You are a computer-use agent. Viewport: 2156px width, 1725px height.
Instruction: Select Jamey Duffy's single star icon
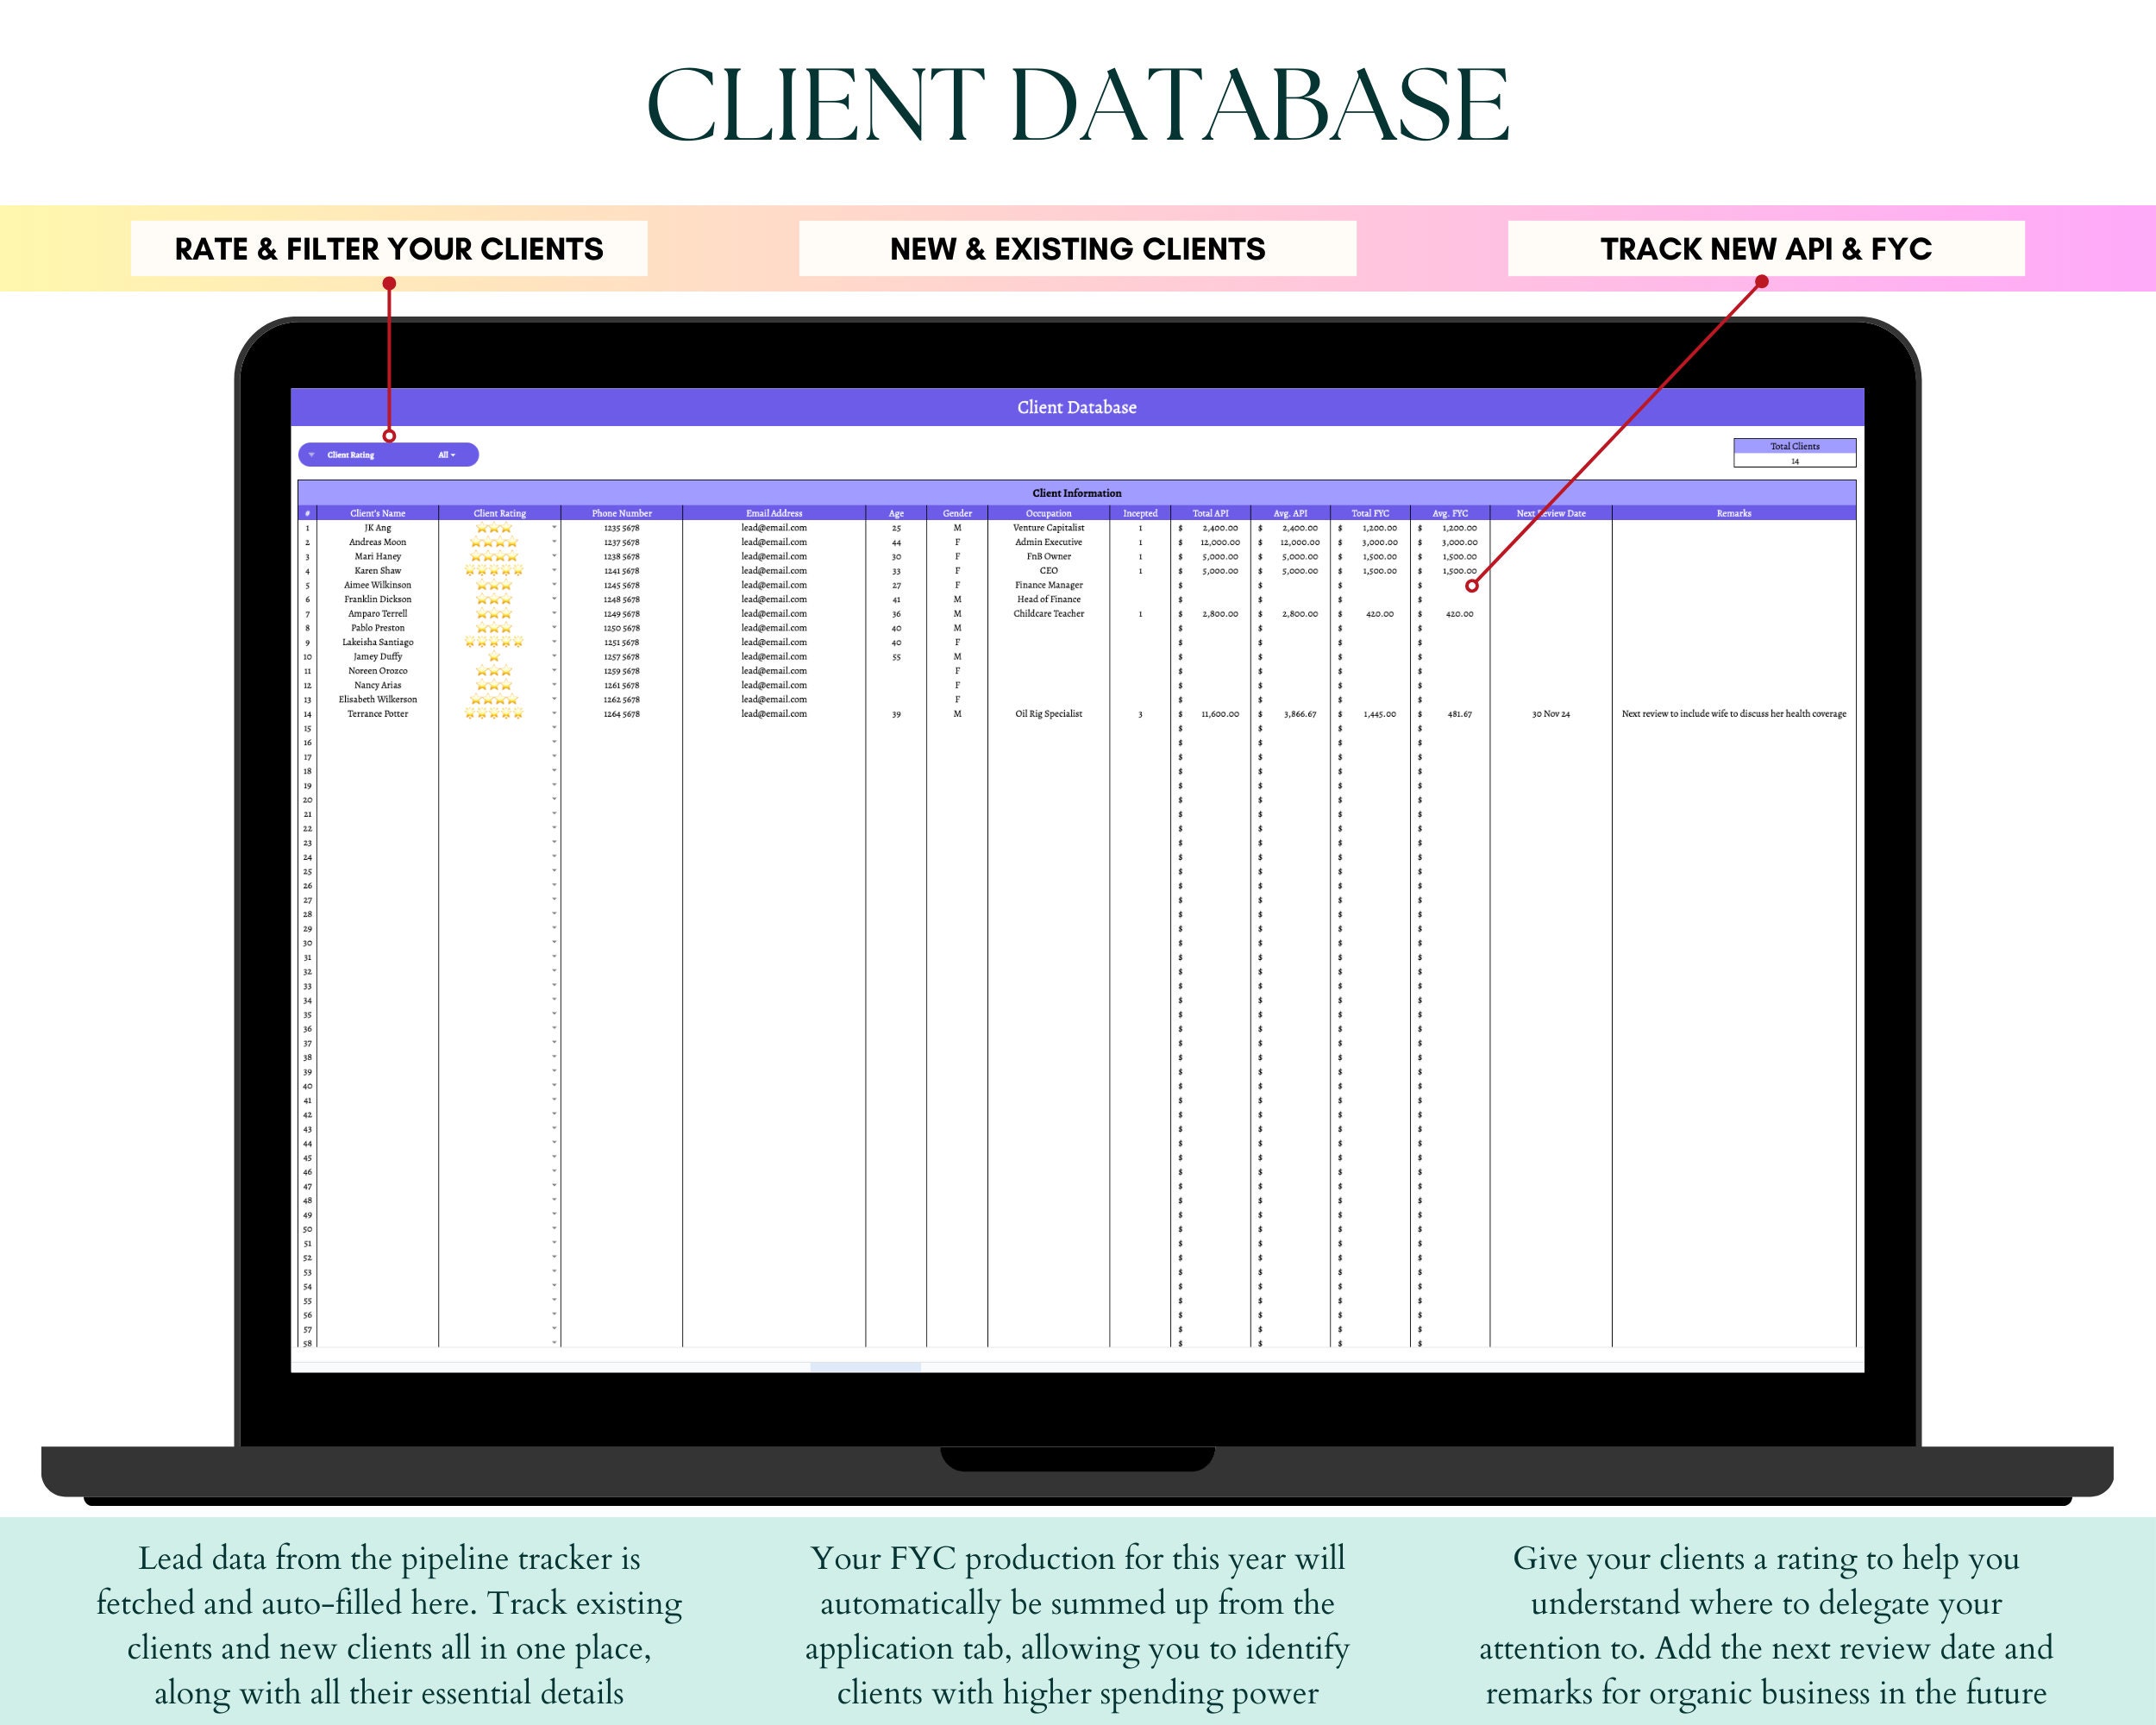coord(494,656)
